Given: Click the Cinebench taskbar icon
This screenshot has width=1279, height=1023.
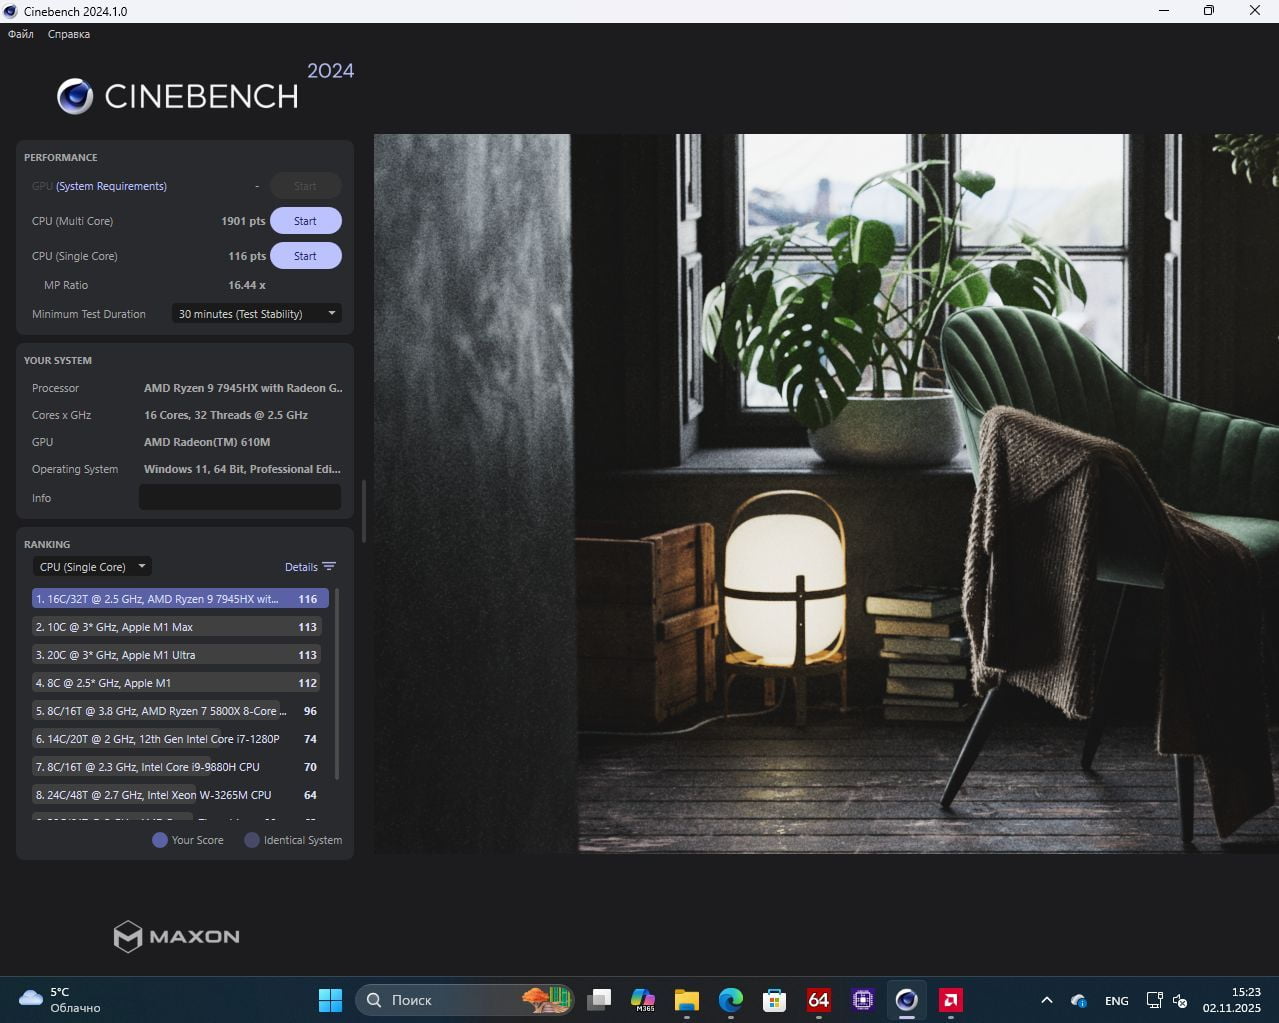Looking at the screenshot, I should point(907,1000).
